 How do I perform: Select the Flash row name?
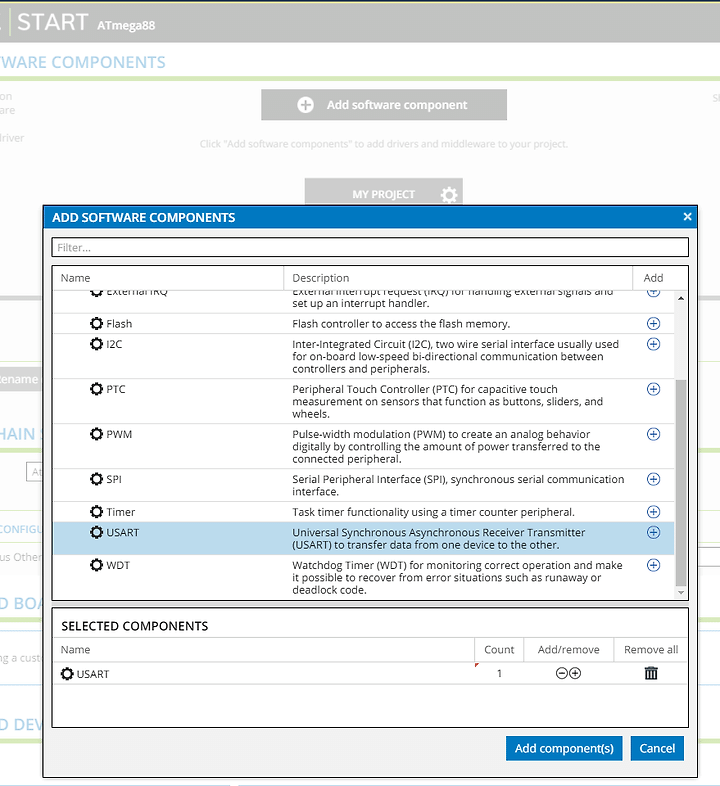(119, 324)
